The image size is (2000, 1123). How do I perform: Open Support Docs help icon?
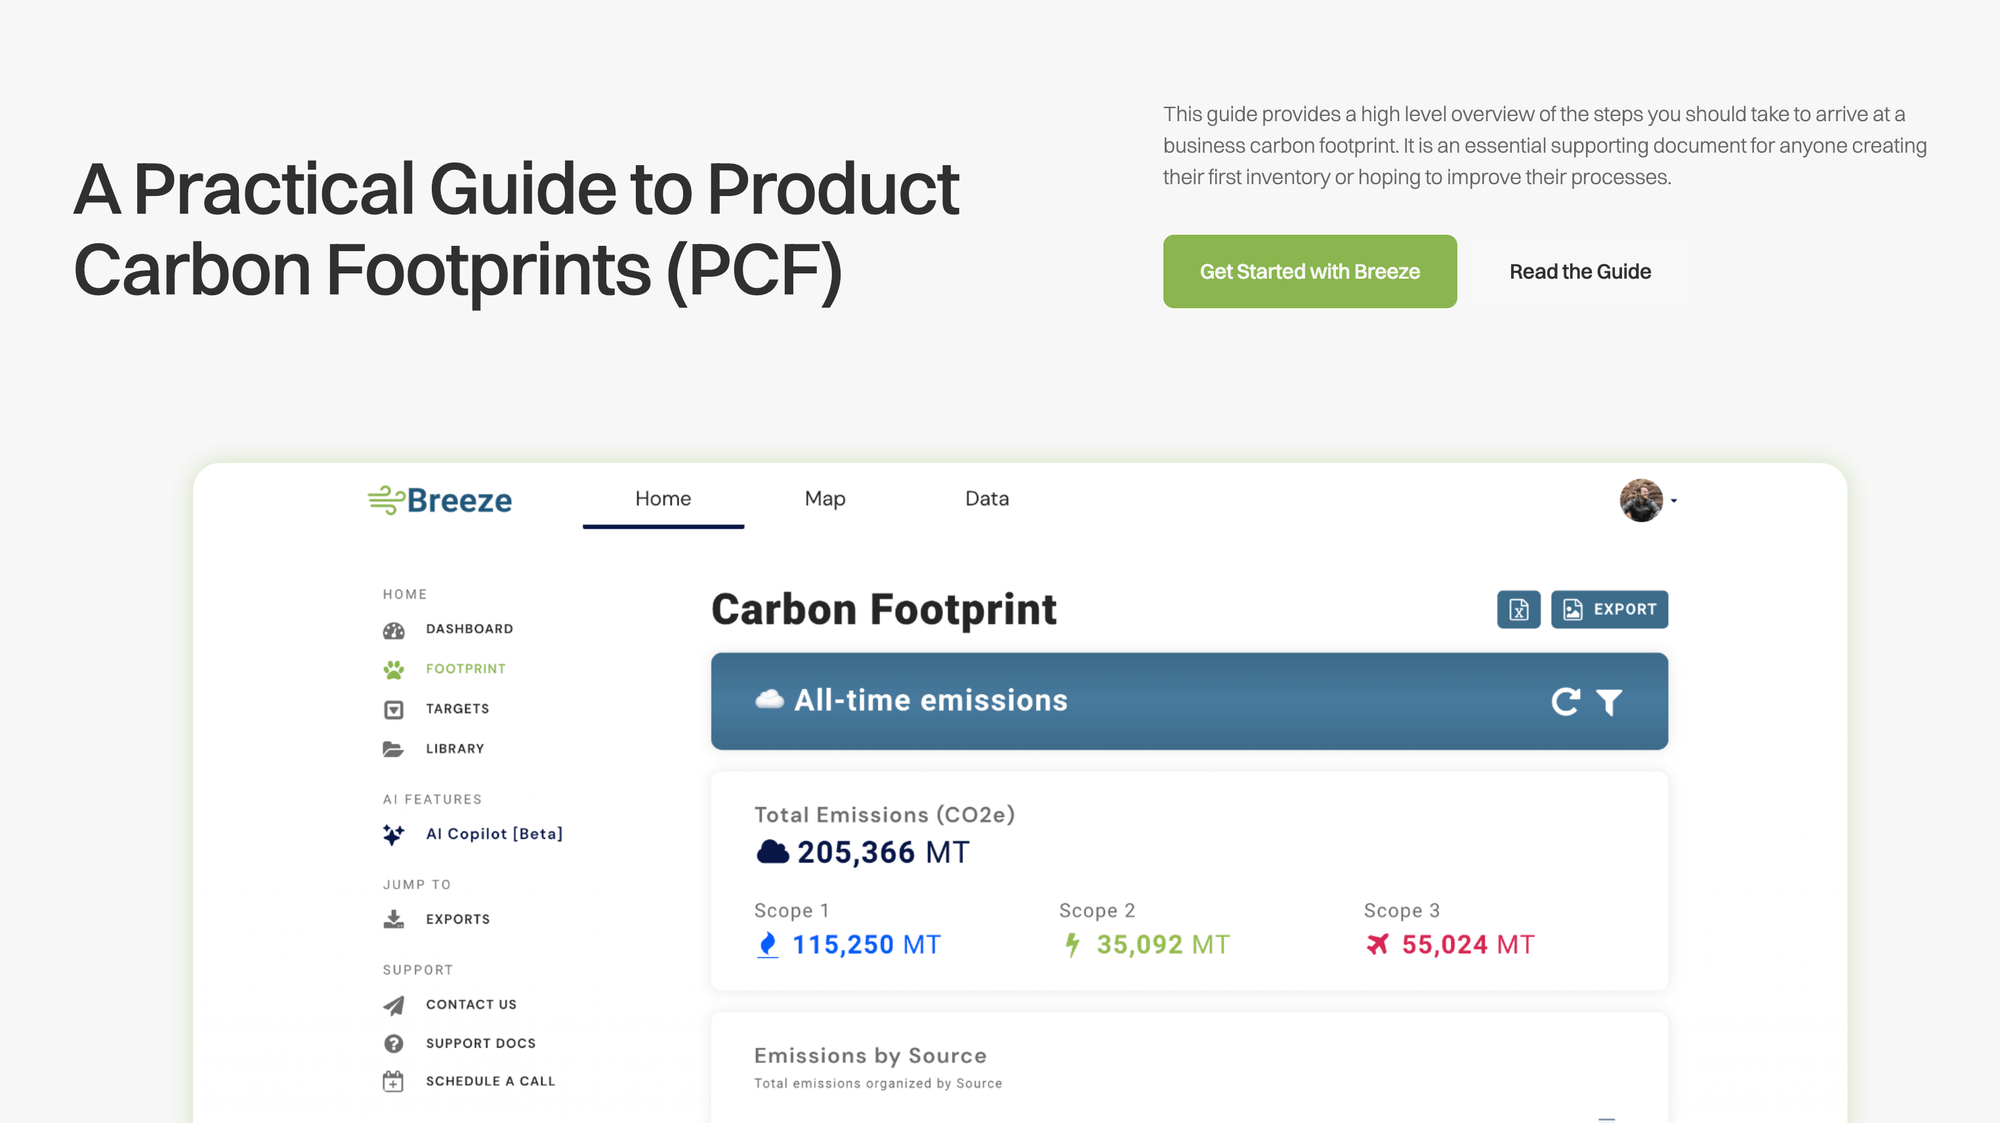coord(394,1043)
